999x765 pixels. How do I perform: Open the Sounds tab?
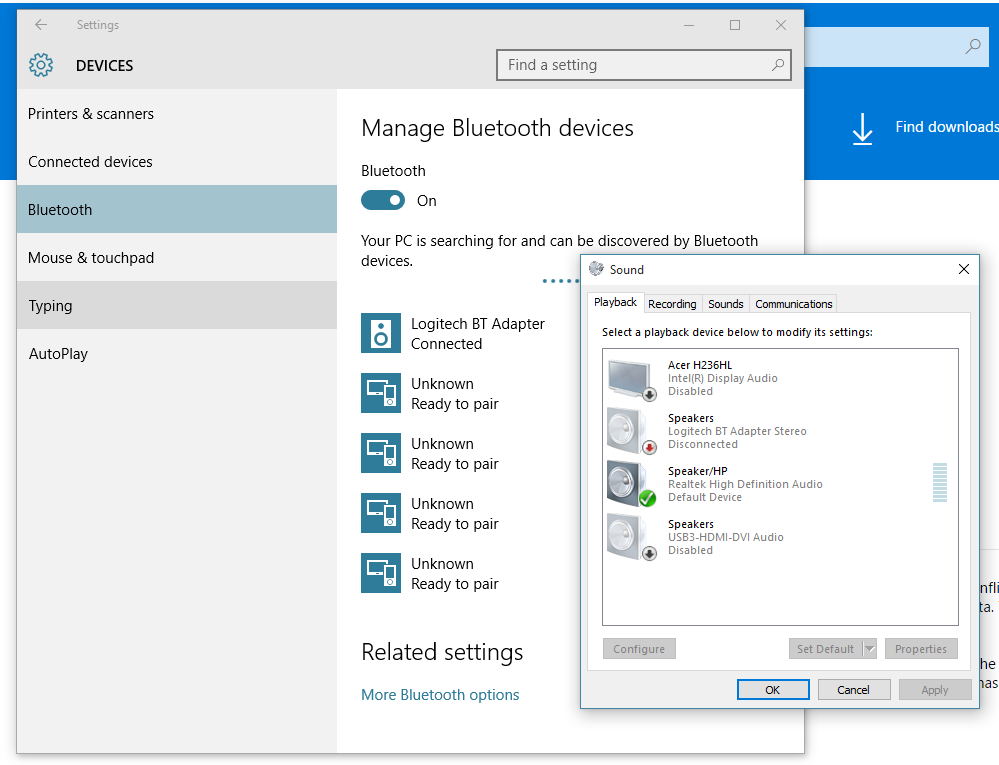click(x=726, y=304)
